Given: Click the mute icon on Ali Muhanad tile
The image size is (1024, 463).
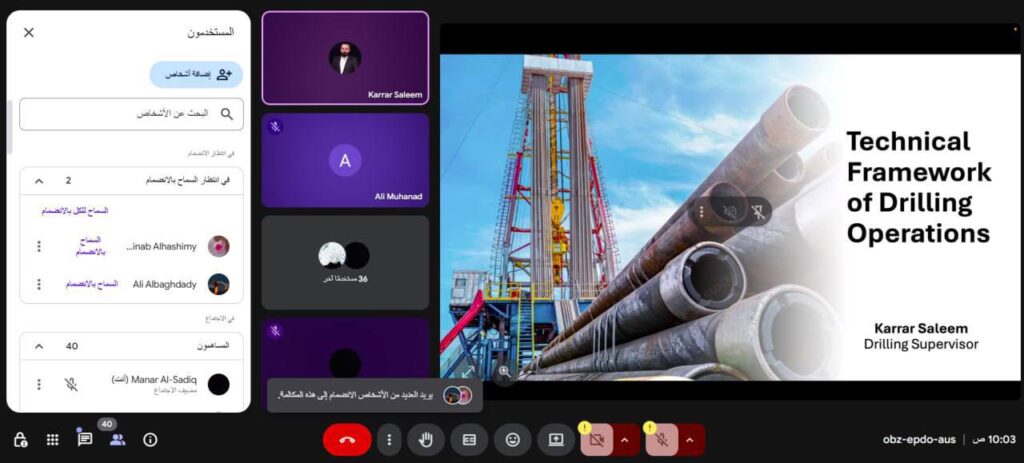Looking at the screenshot, I should coord(275,127).
